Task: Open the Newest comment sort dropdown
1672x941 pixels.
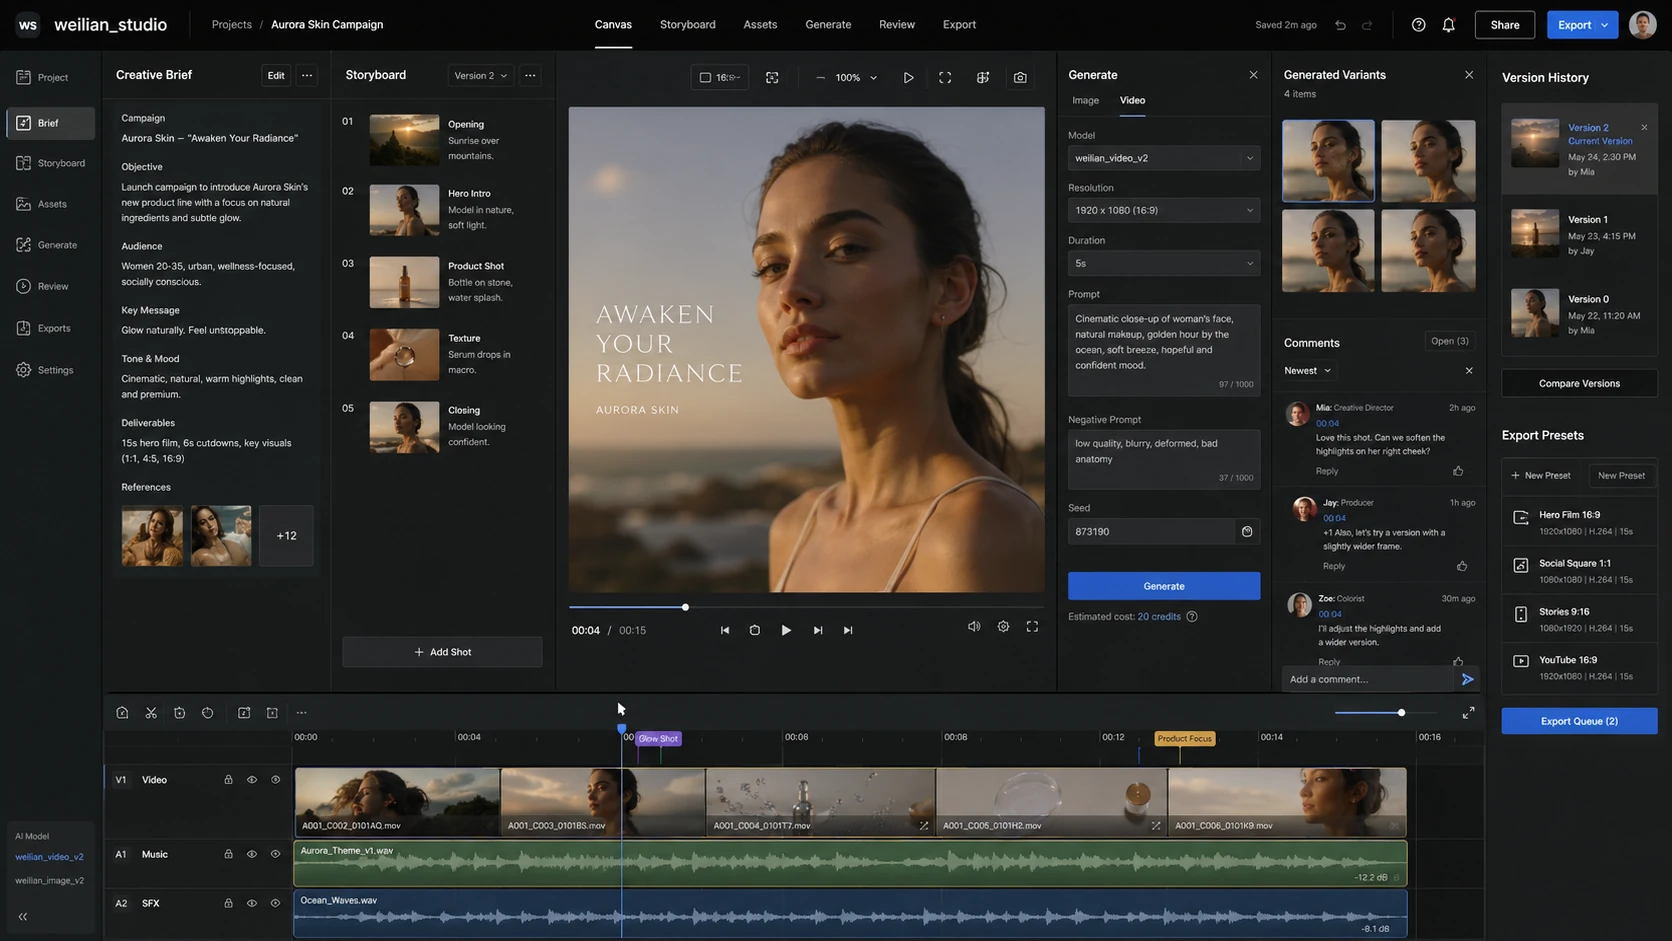Action: pos(1308,371)
